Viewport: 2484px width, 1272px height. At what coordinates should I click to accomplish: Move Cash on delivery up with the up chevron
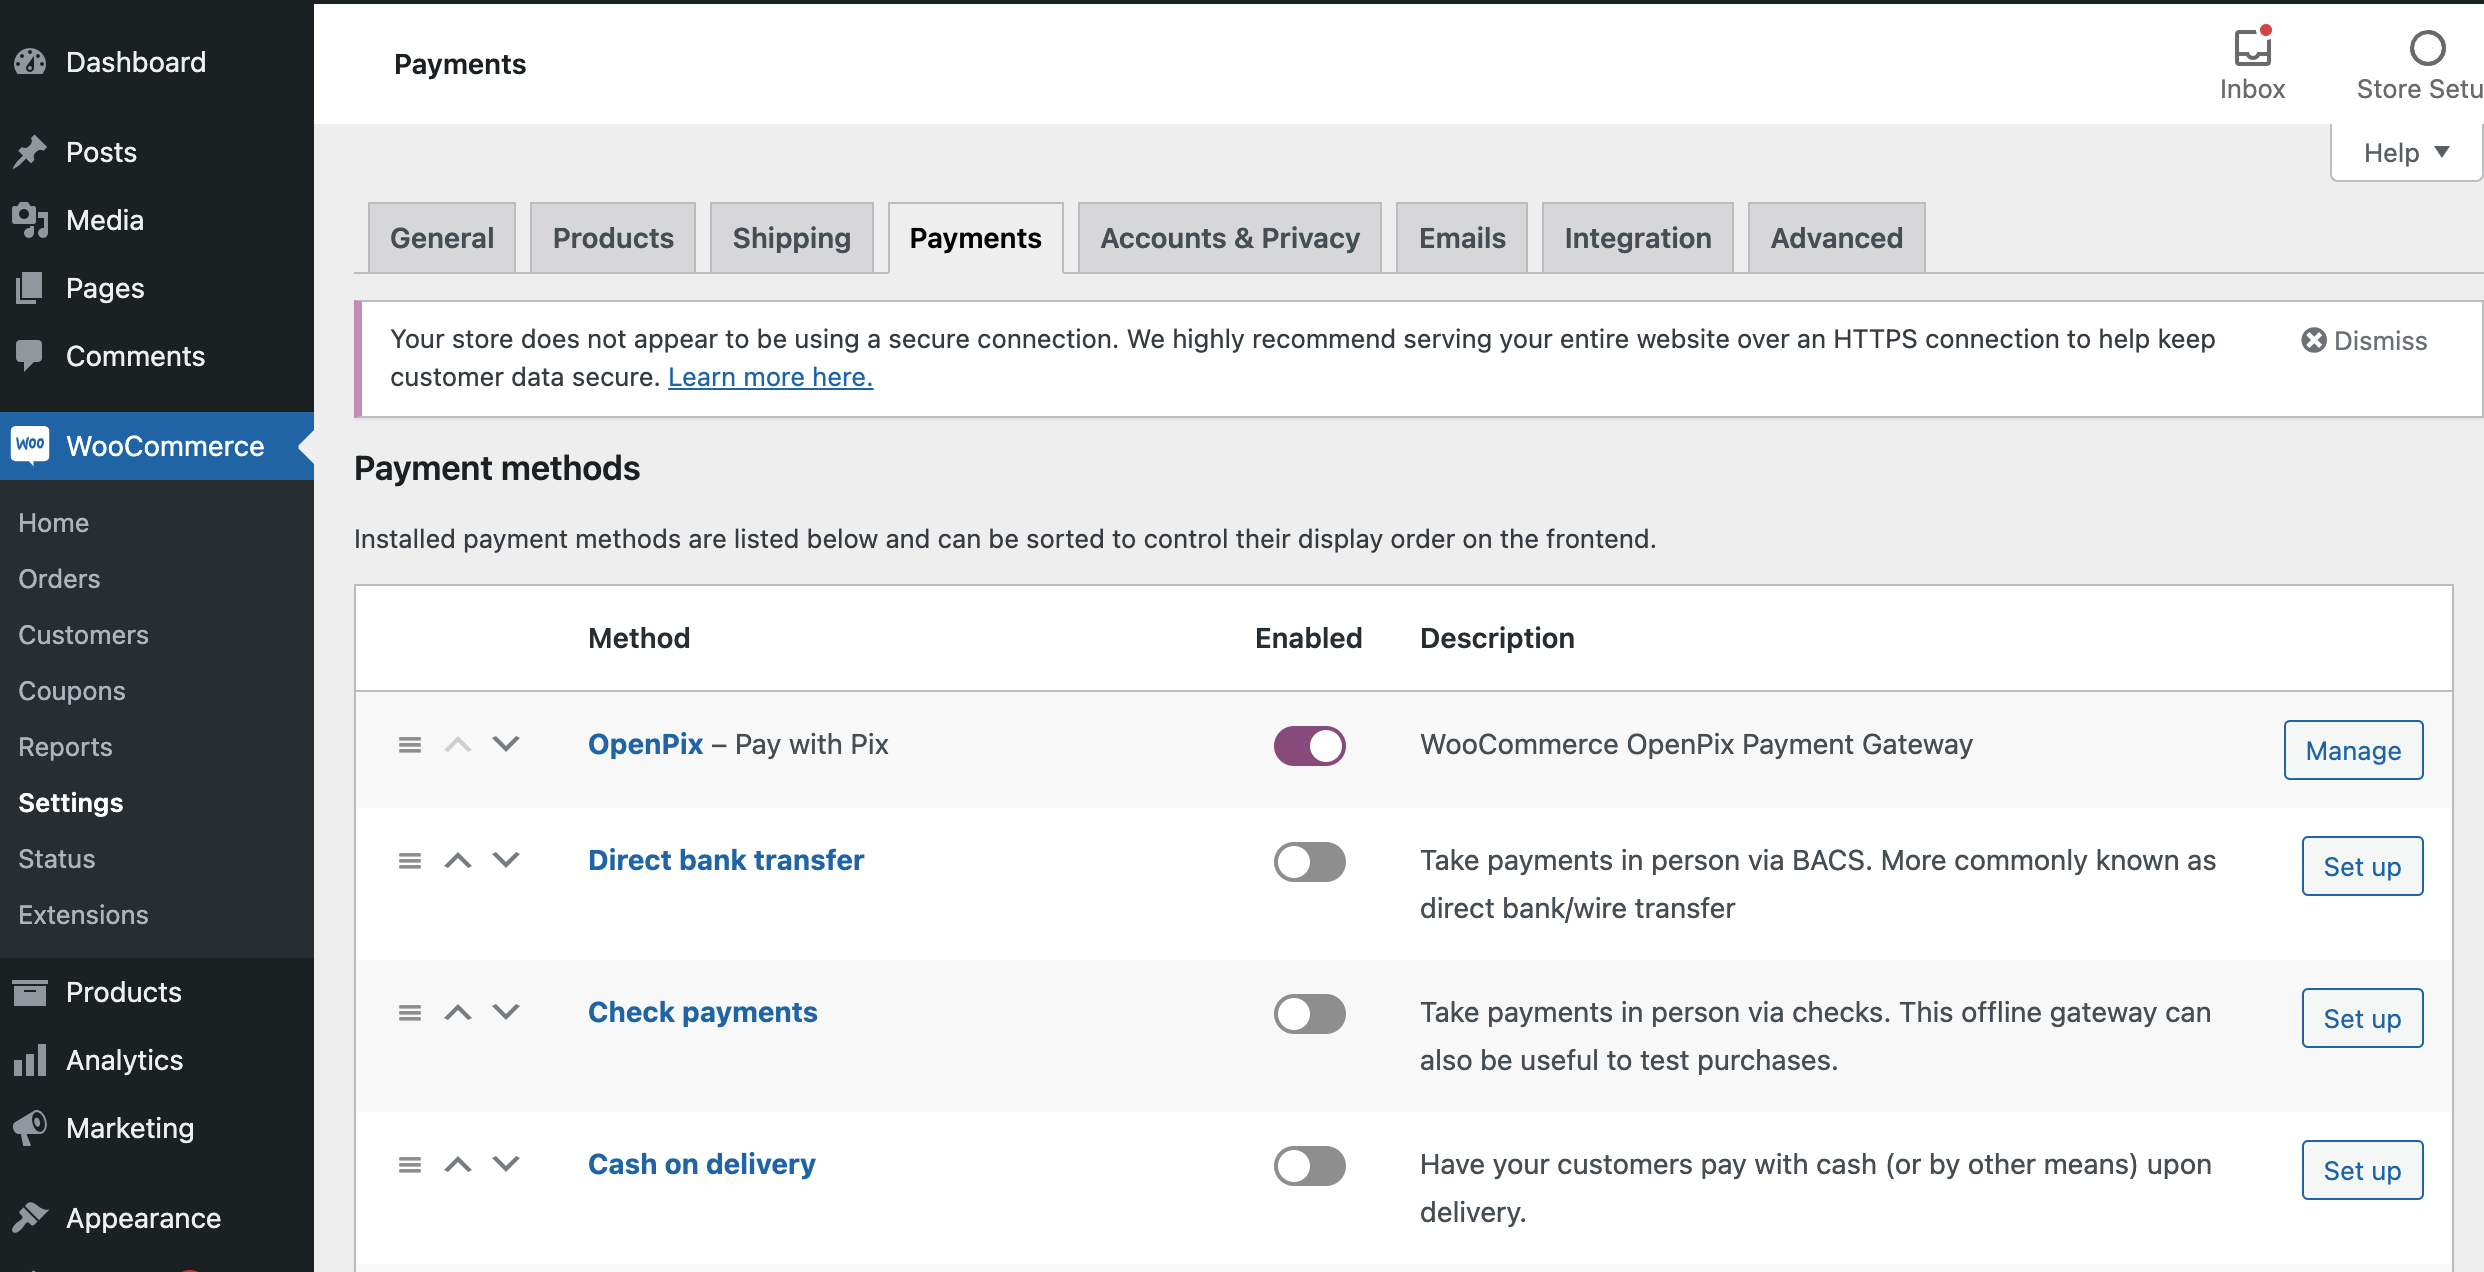coord(458,1166)
